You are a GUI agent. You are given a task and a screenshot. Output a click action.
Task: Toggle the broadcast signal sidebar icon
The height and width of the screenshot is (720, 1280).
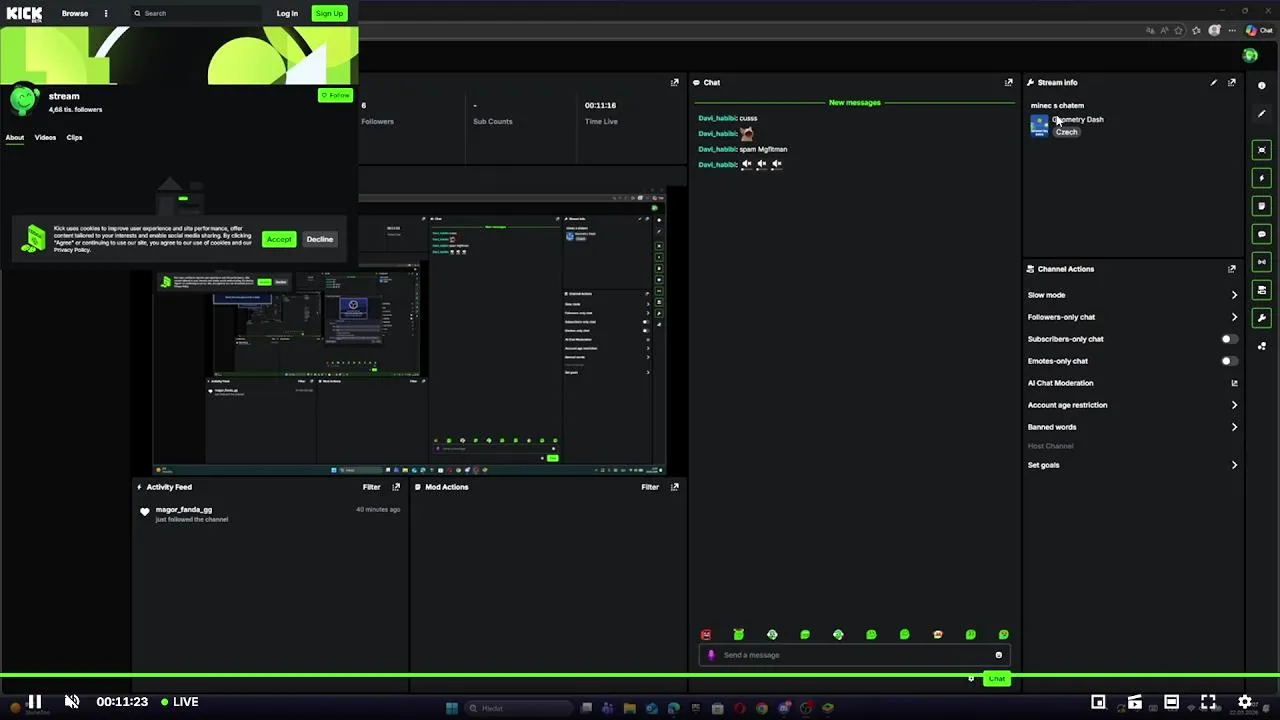click(1262, 262)
